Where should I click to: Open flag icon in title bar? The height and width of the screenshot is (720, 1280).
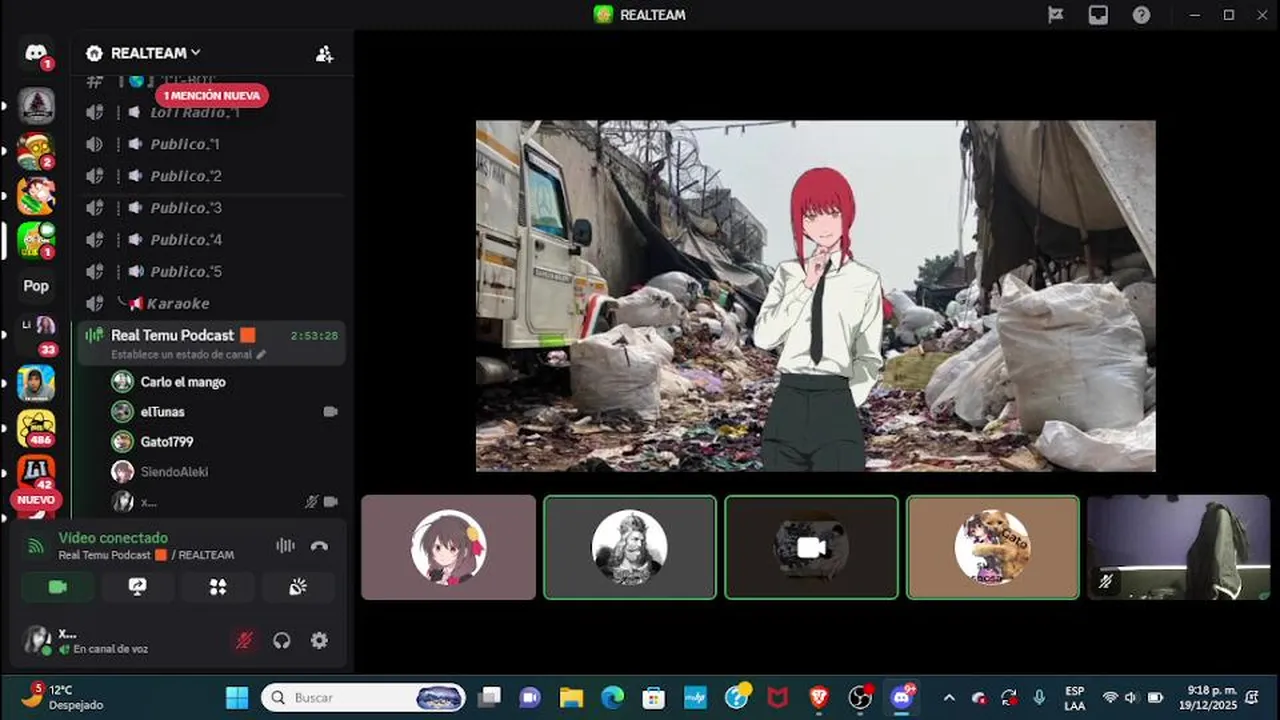coord(1055,15)
